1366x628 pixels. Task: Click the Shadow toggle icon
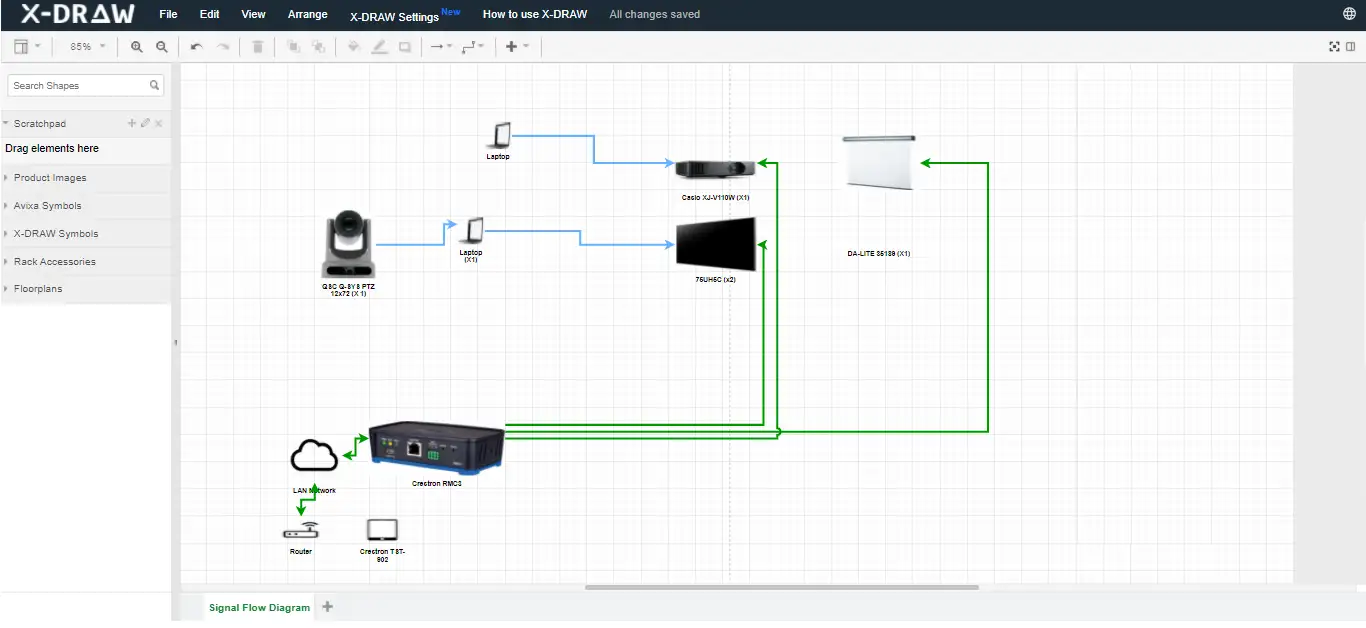point(405,46)
